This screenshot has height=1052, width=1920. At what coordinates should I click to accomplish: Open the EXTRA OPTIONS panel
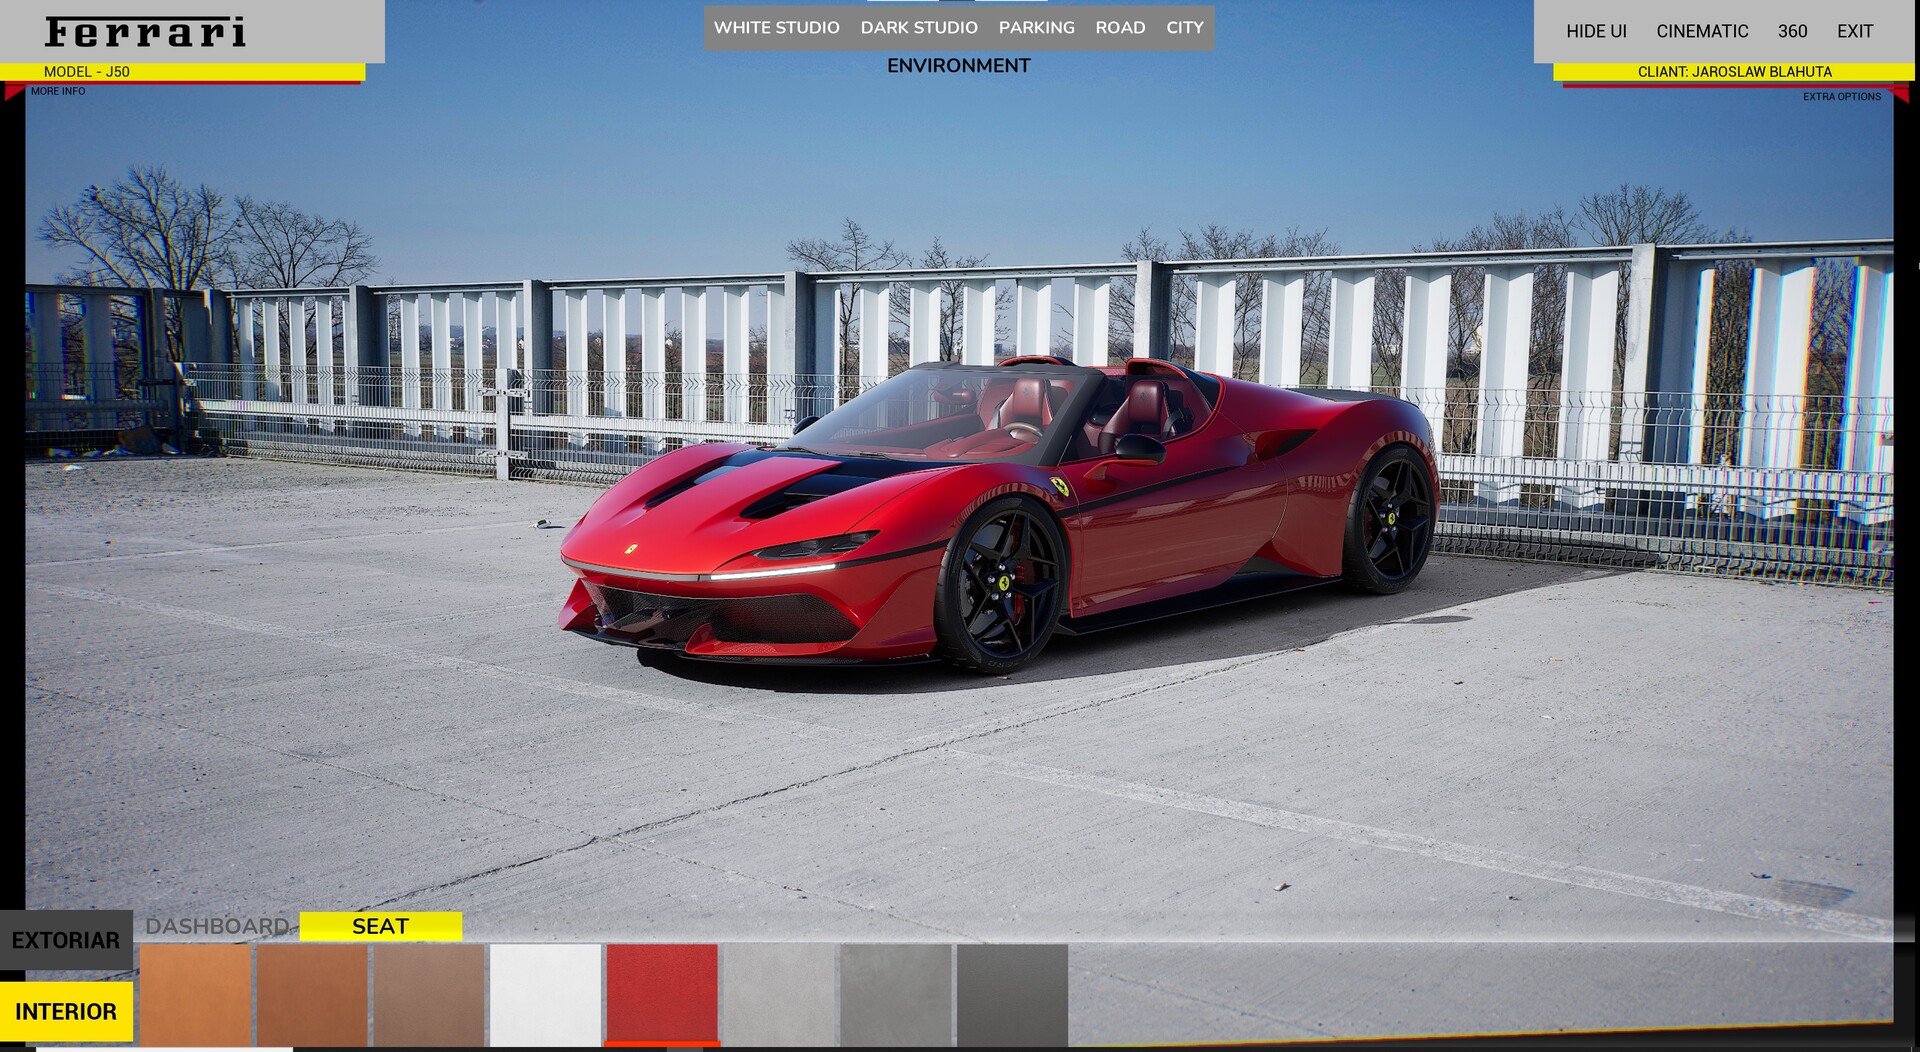(1843, 98)
